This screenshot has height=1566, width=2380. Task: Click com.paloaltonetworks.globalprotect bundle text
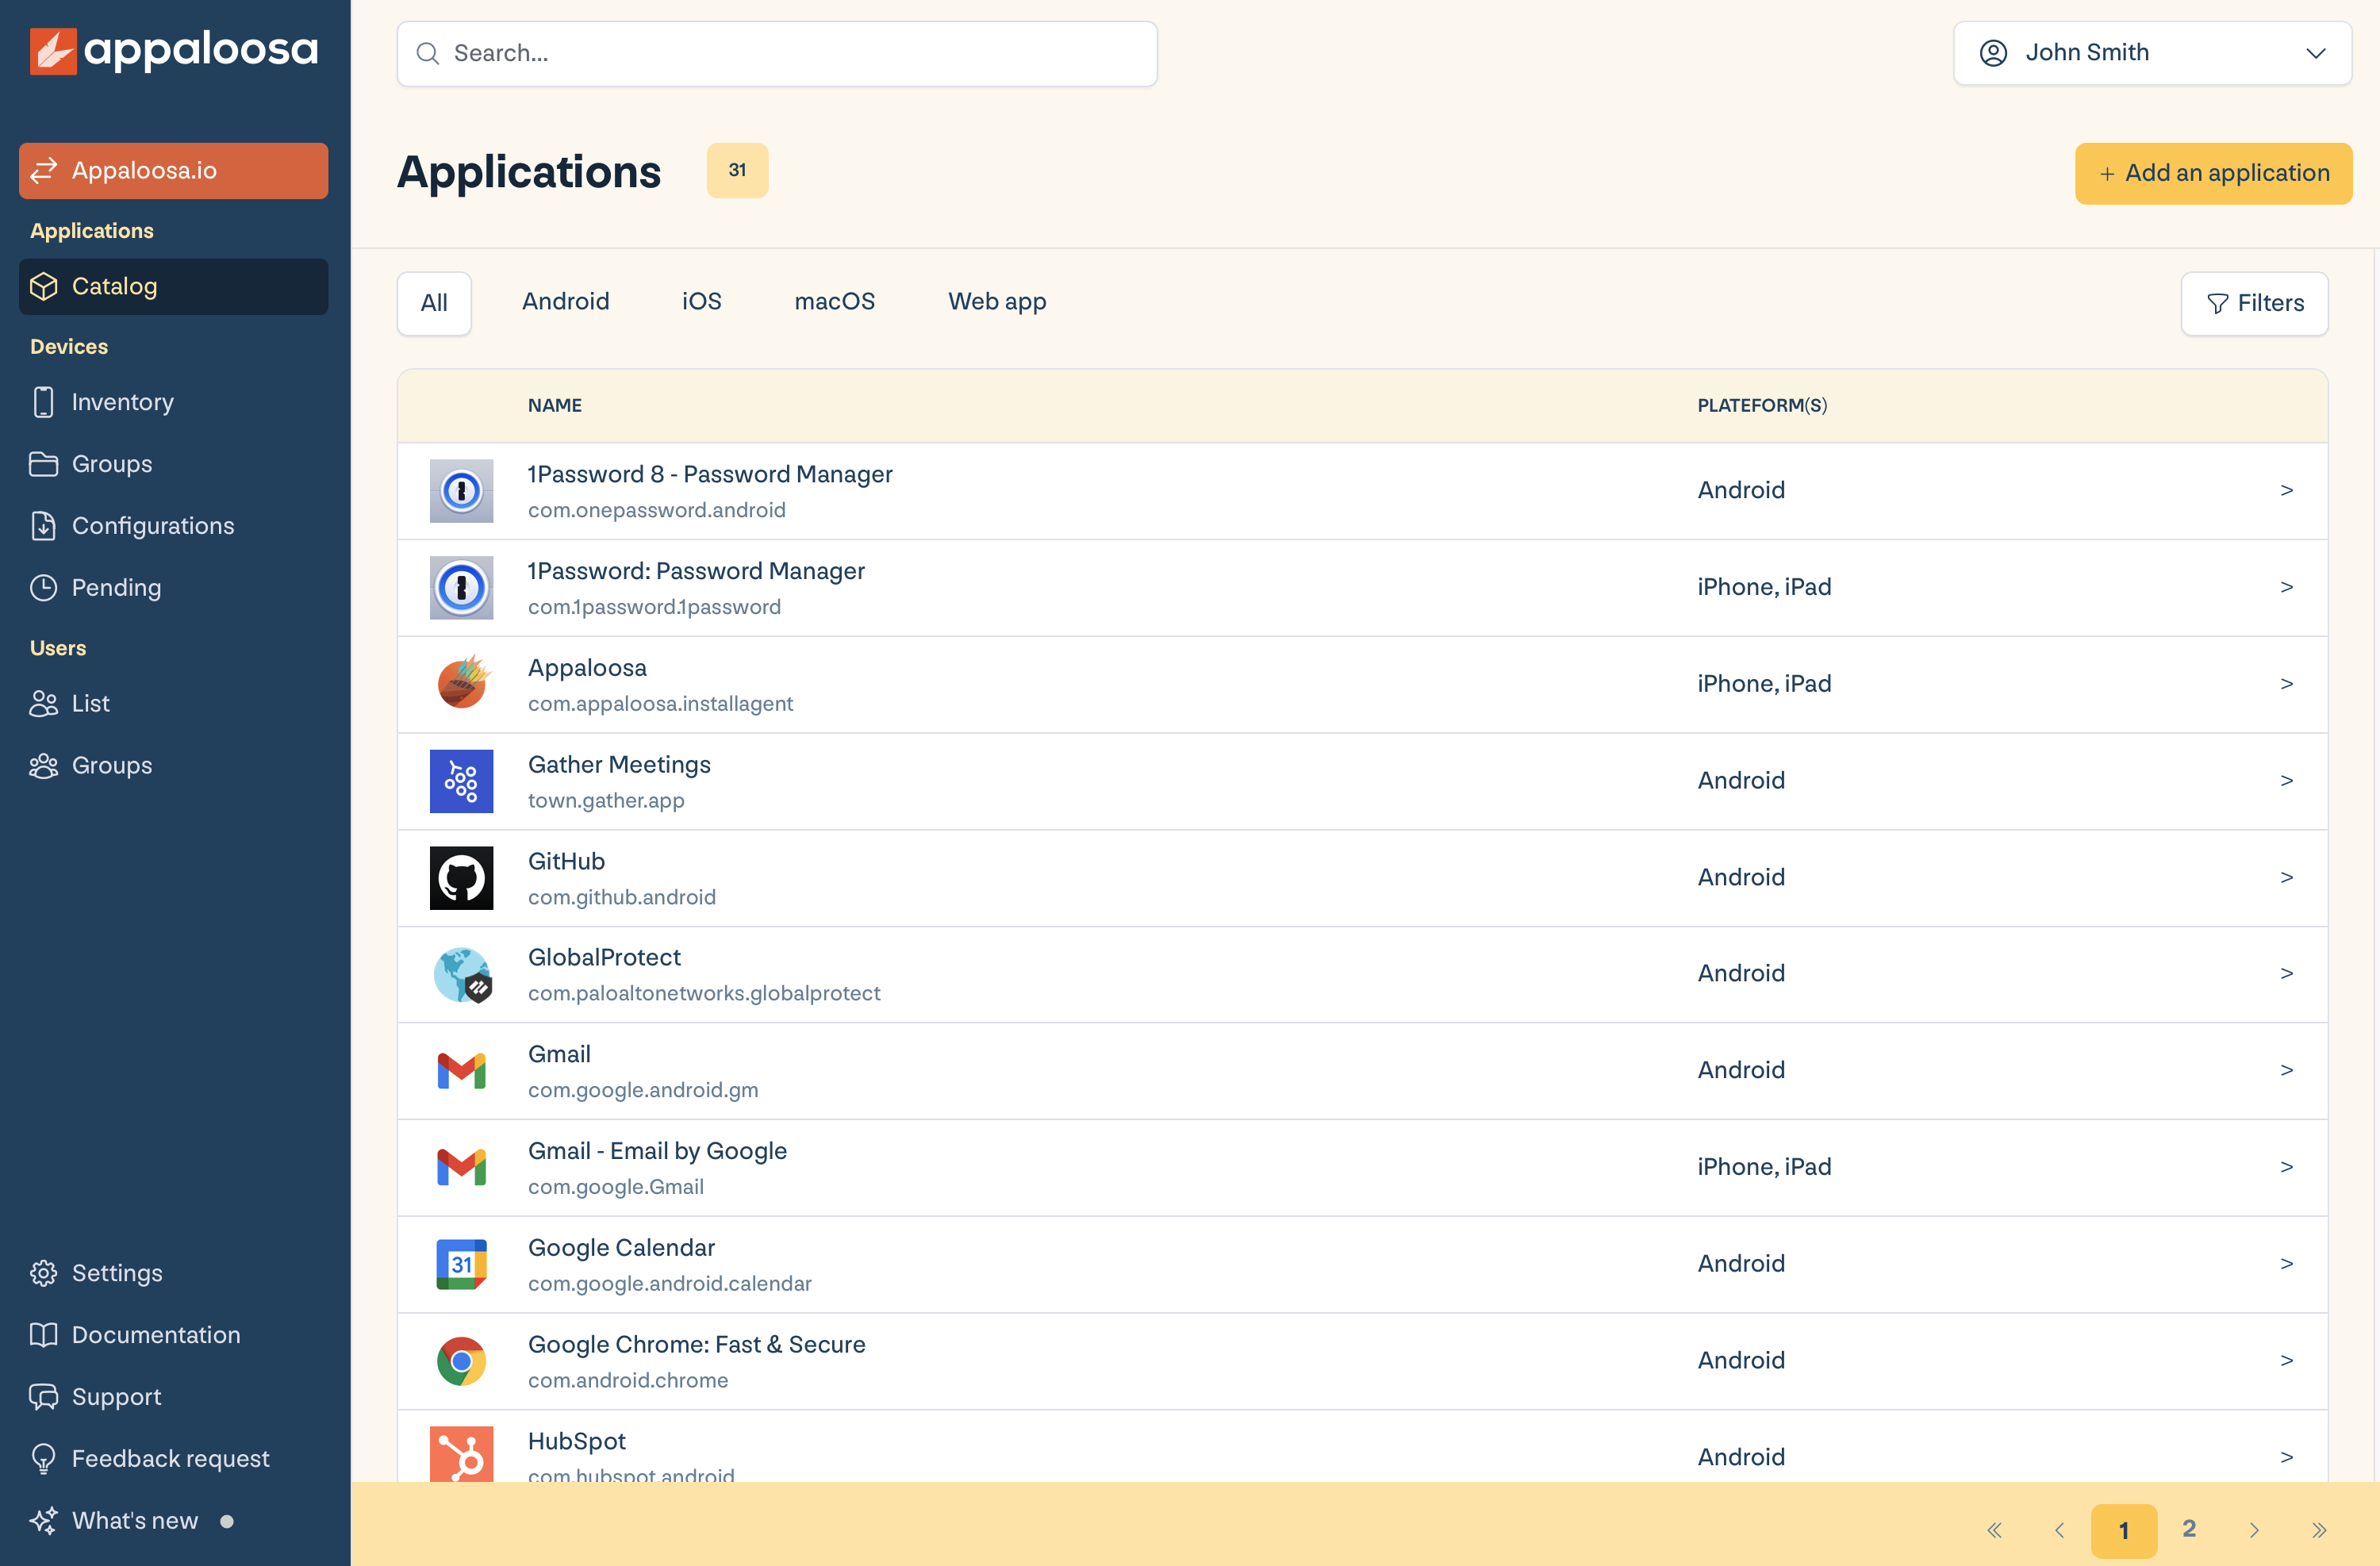704,994
